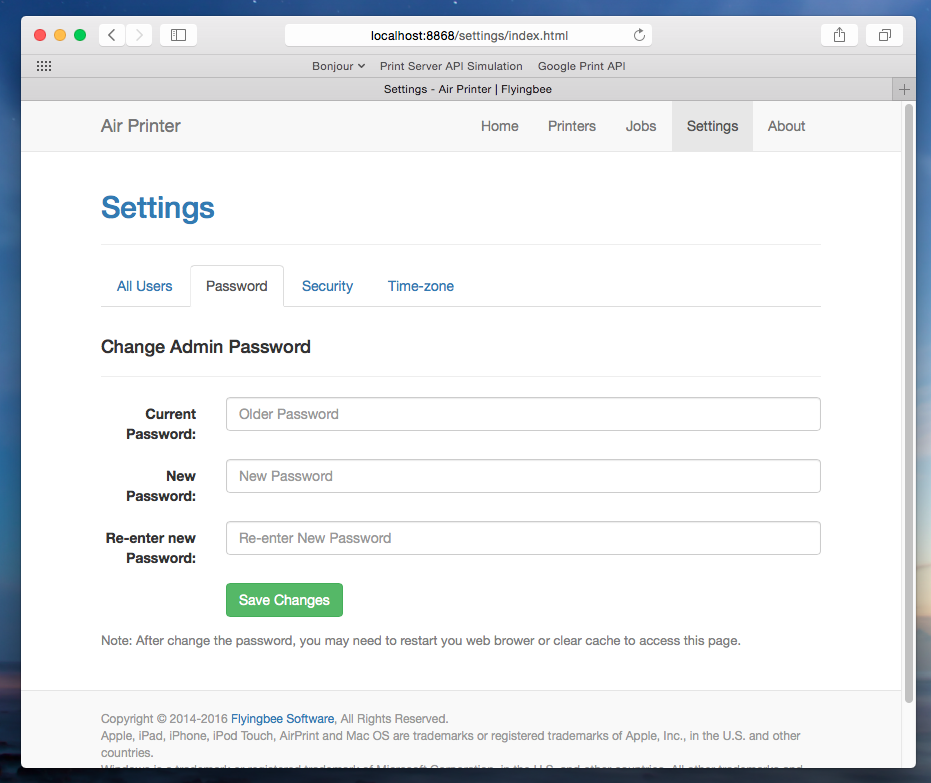Image resolution: width=931 pixels, height=783 pixels.
Task: Expand the Bonjour bookmarks dropdown
Action: tap(338, 66)
